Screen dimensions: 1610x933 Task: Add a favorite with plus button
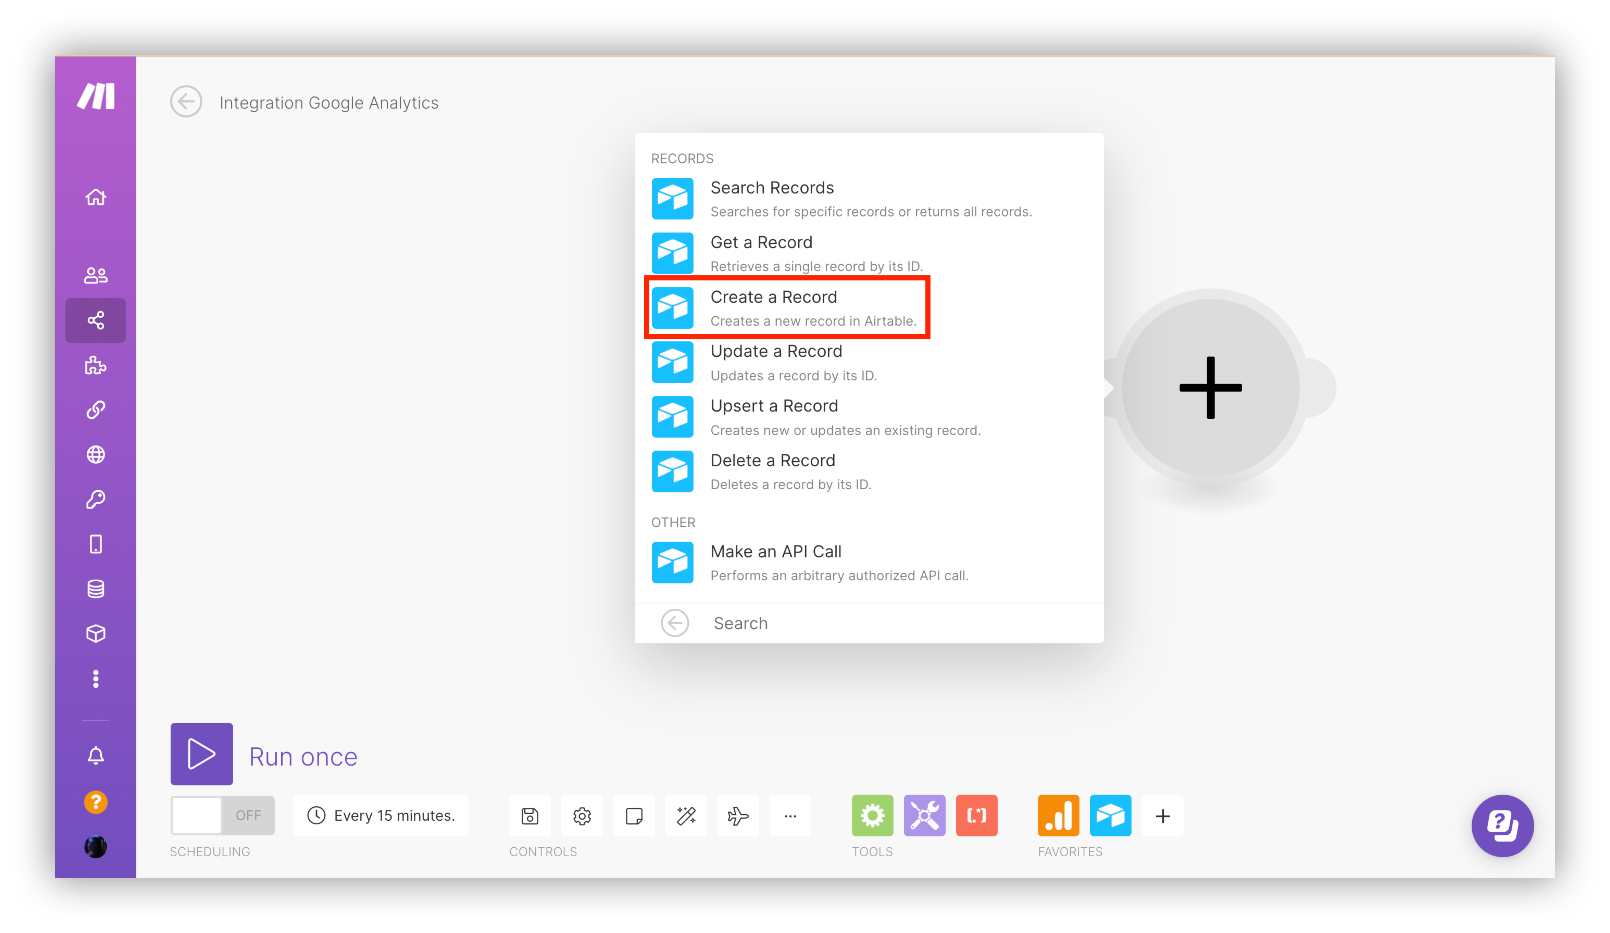coord(1163,816)
